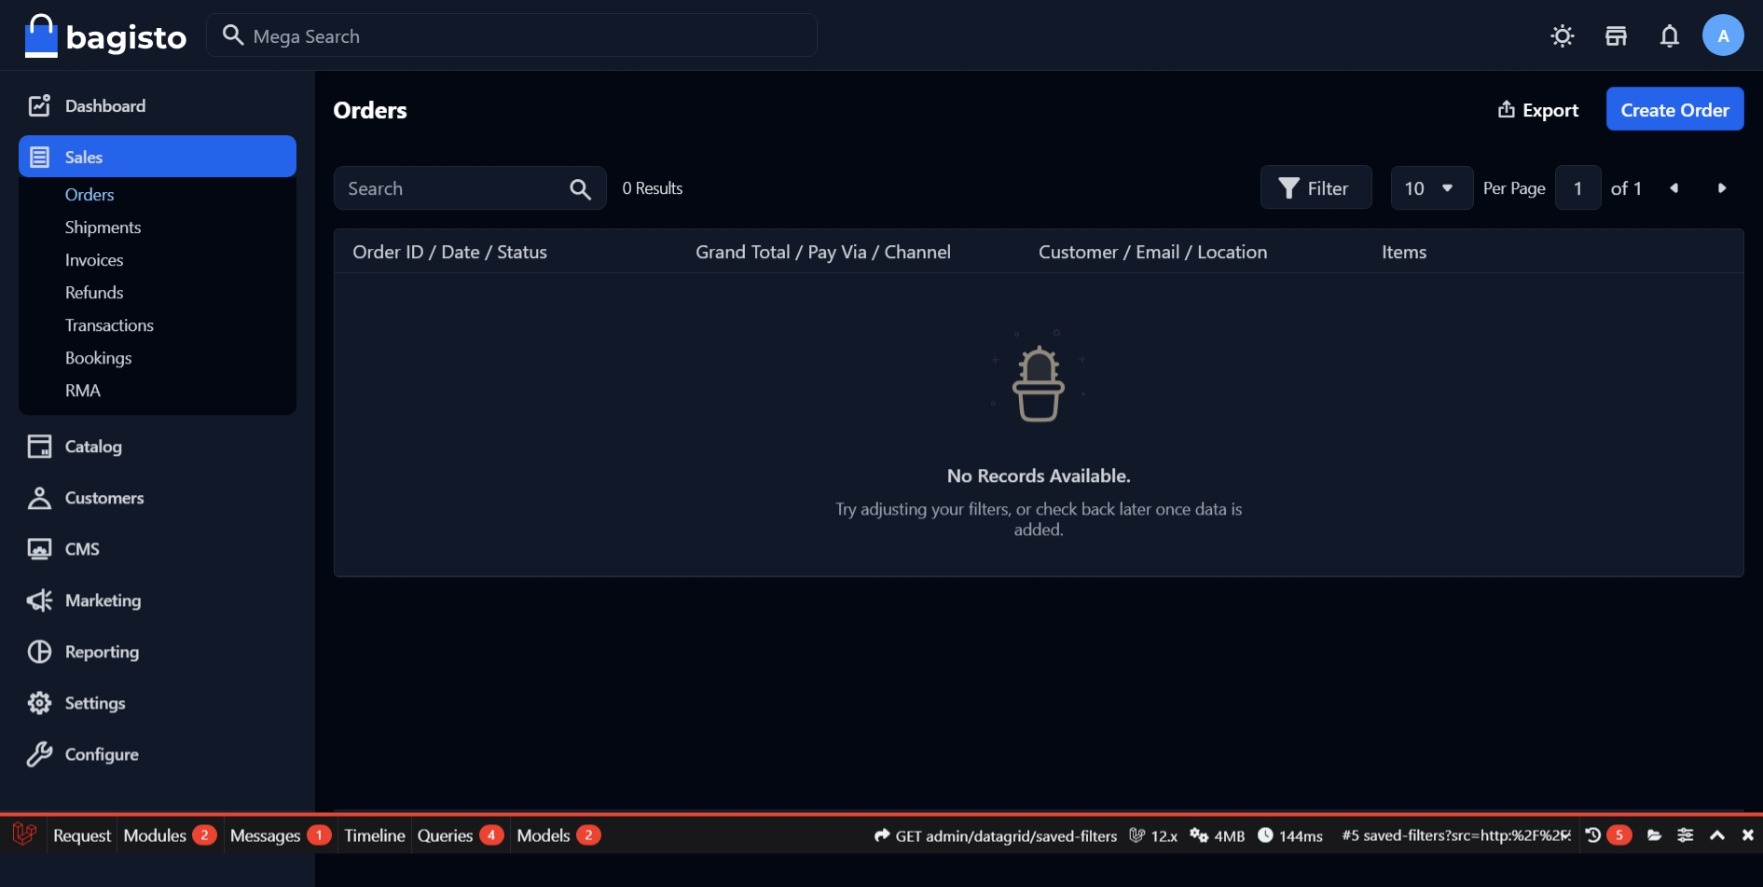Open the debugbar Timeline tab

pos(374,835)
